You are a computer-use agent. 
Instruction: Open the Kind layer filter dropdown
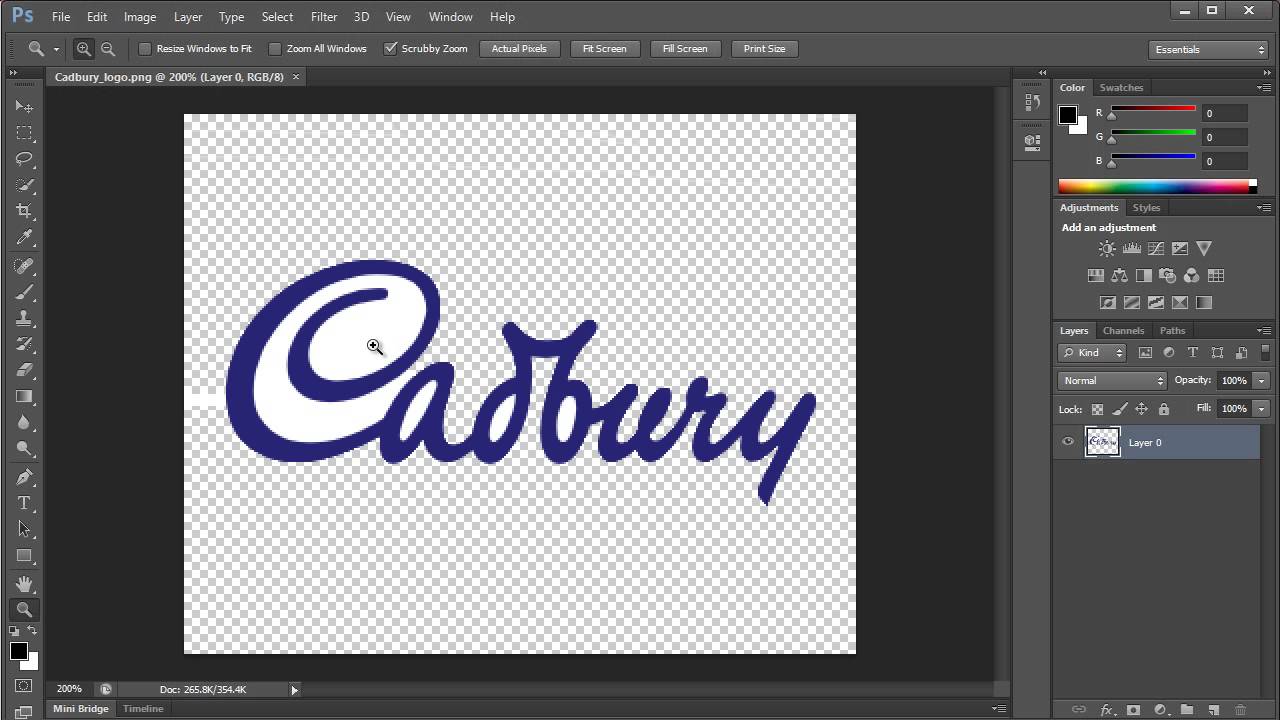click(1092, 352)
